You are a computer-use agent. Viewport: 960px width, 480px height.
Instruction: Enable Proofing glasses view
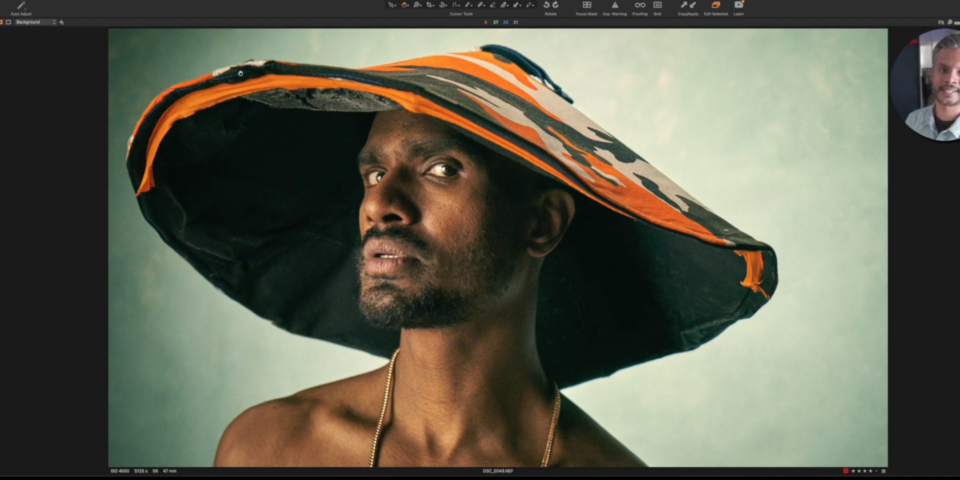pos(640,5)
